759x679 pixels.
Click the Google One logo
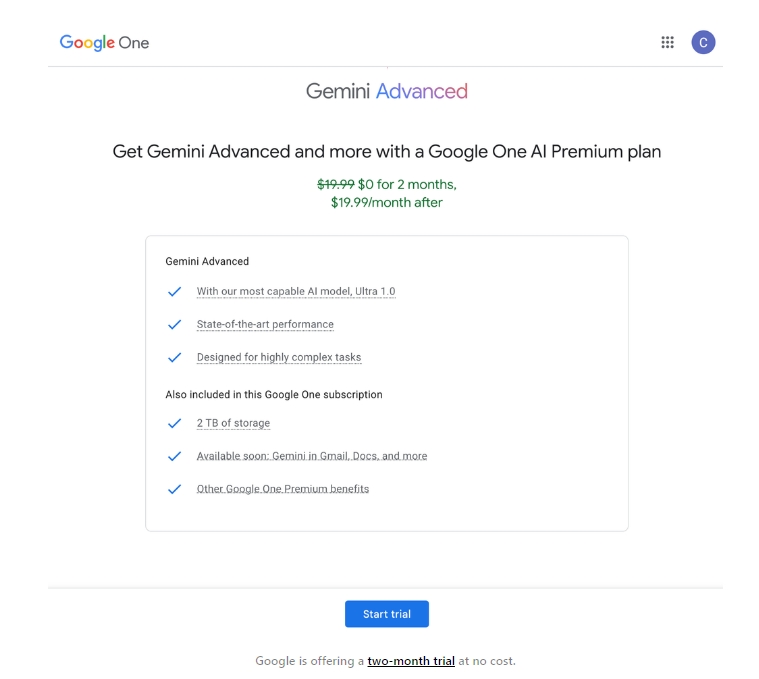click(x=104, y=43)
